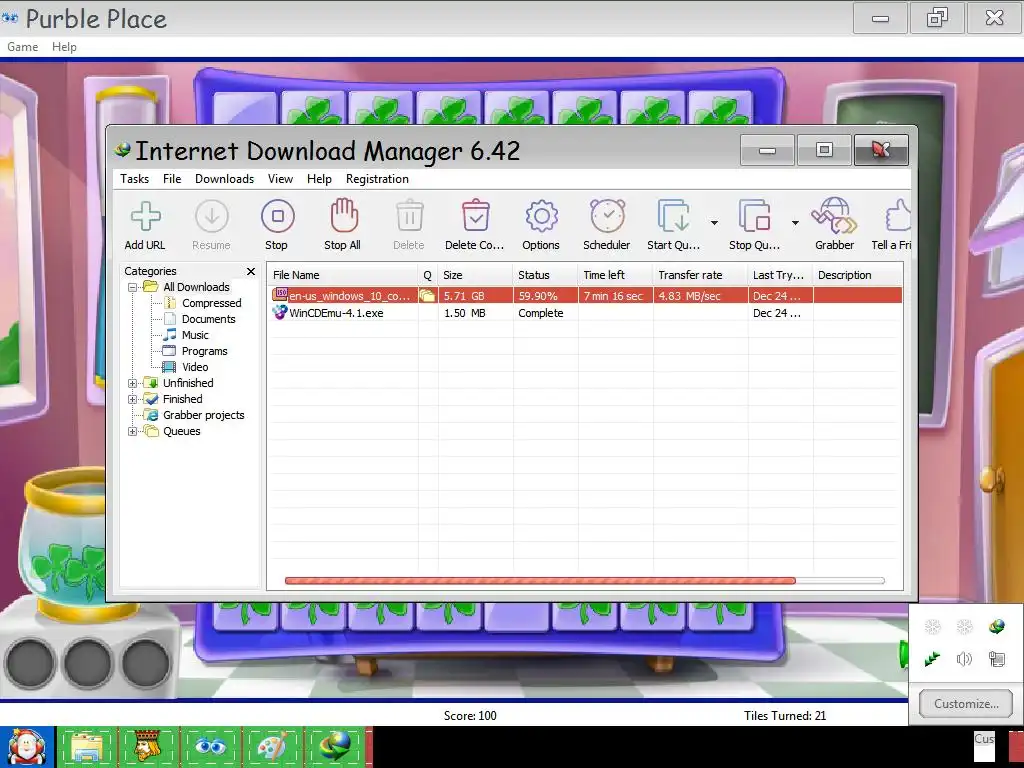This screenshot has width=1024, height=768.
Task: Open the Help menu in Purble Place
Action: 64,47
